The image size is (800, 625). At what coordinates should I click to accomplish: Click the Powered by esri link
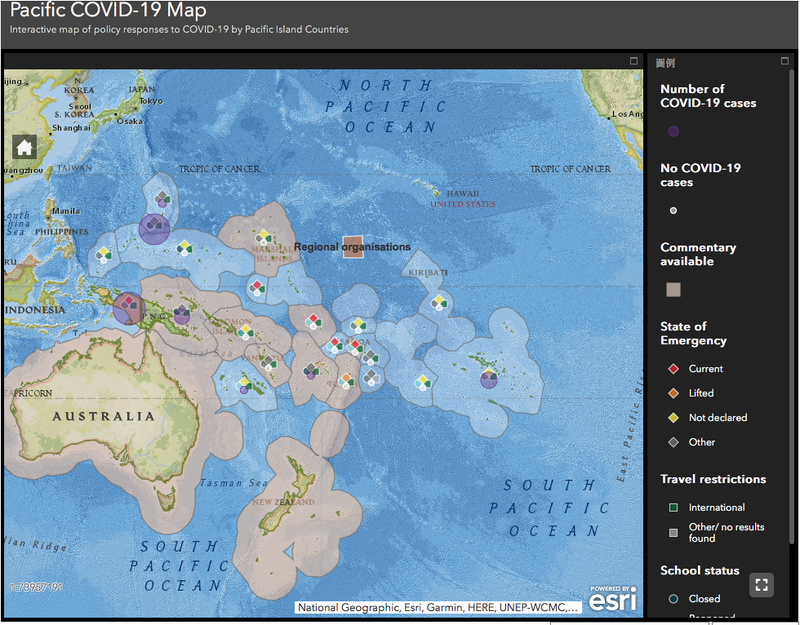(x=611, y=597)
